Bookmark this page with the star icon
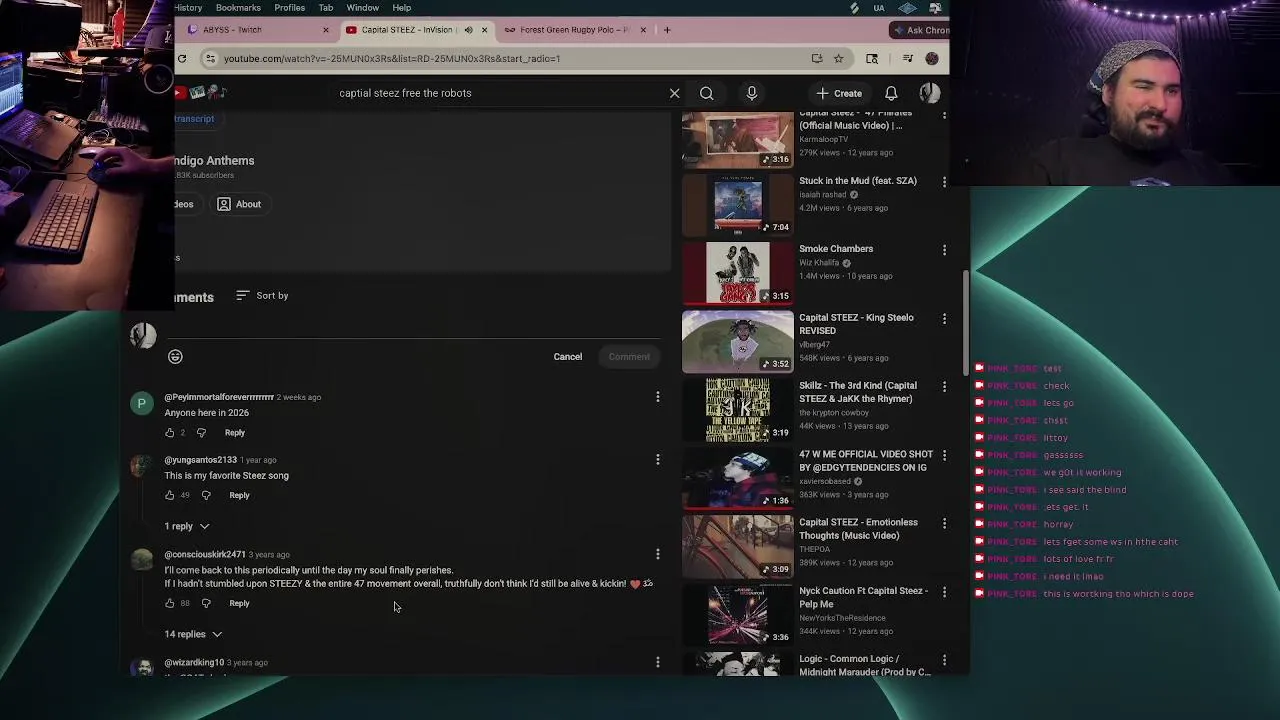This screenshot has height=720, width=1280. click(838, 59)
